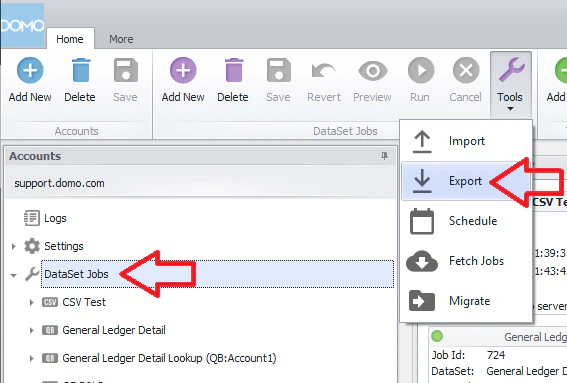
Task: Expand the General Ledger Detail node
Action: pos(31,330)
